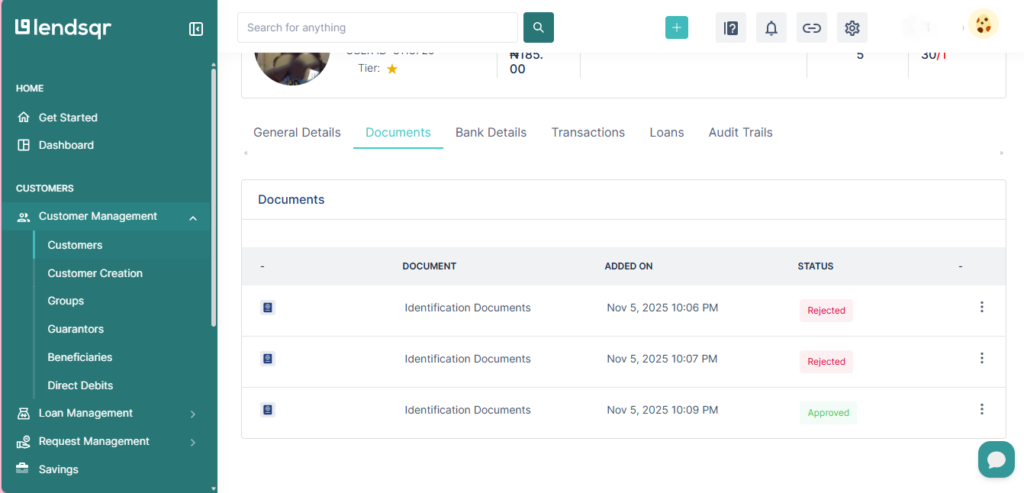This screenshot has width=1024, height=493.
Task: Switch to the Audit Trails tab
Action: tap(740, 132)
